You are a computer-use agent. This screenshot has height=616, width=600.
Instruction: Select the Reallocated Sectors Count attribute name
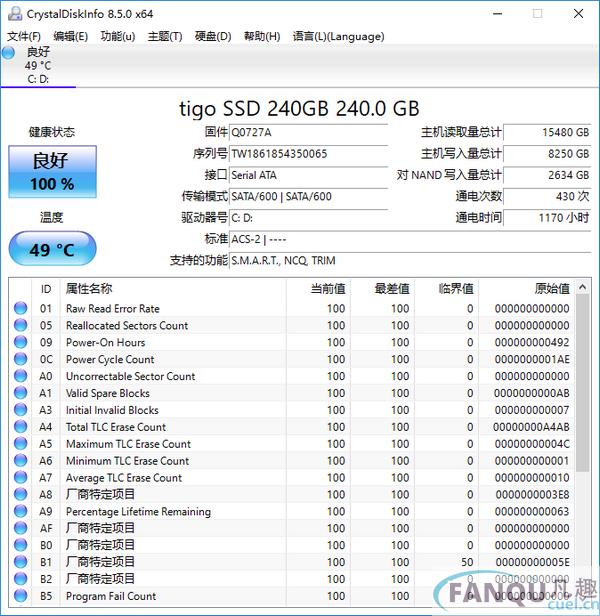click(127, 325)
